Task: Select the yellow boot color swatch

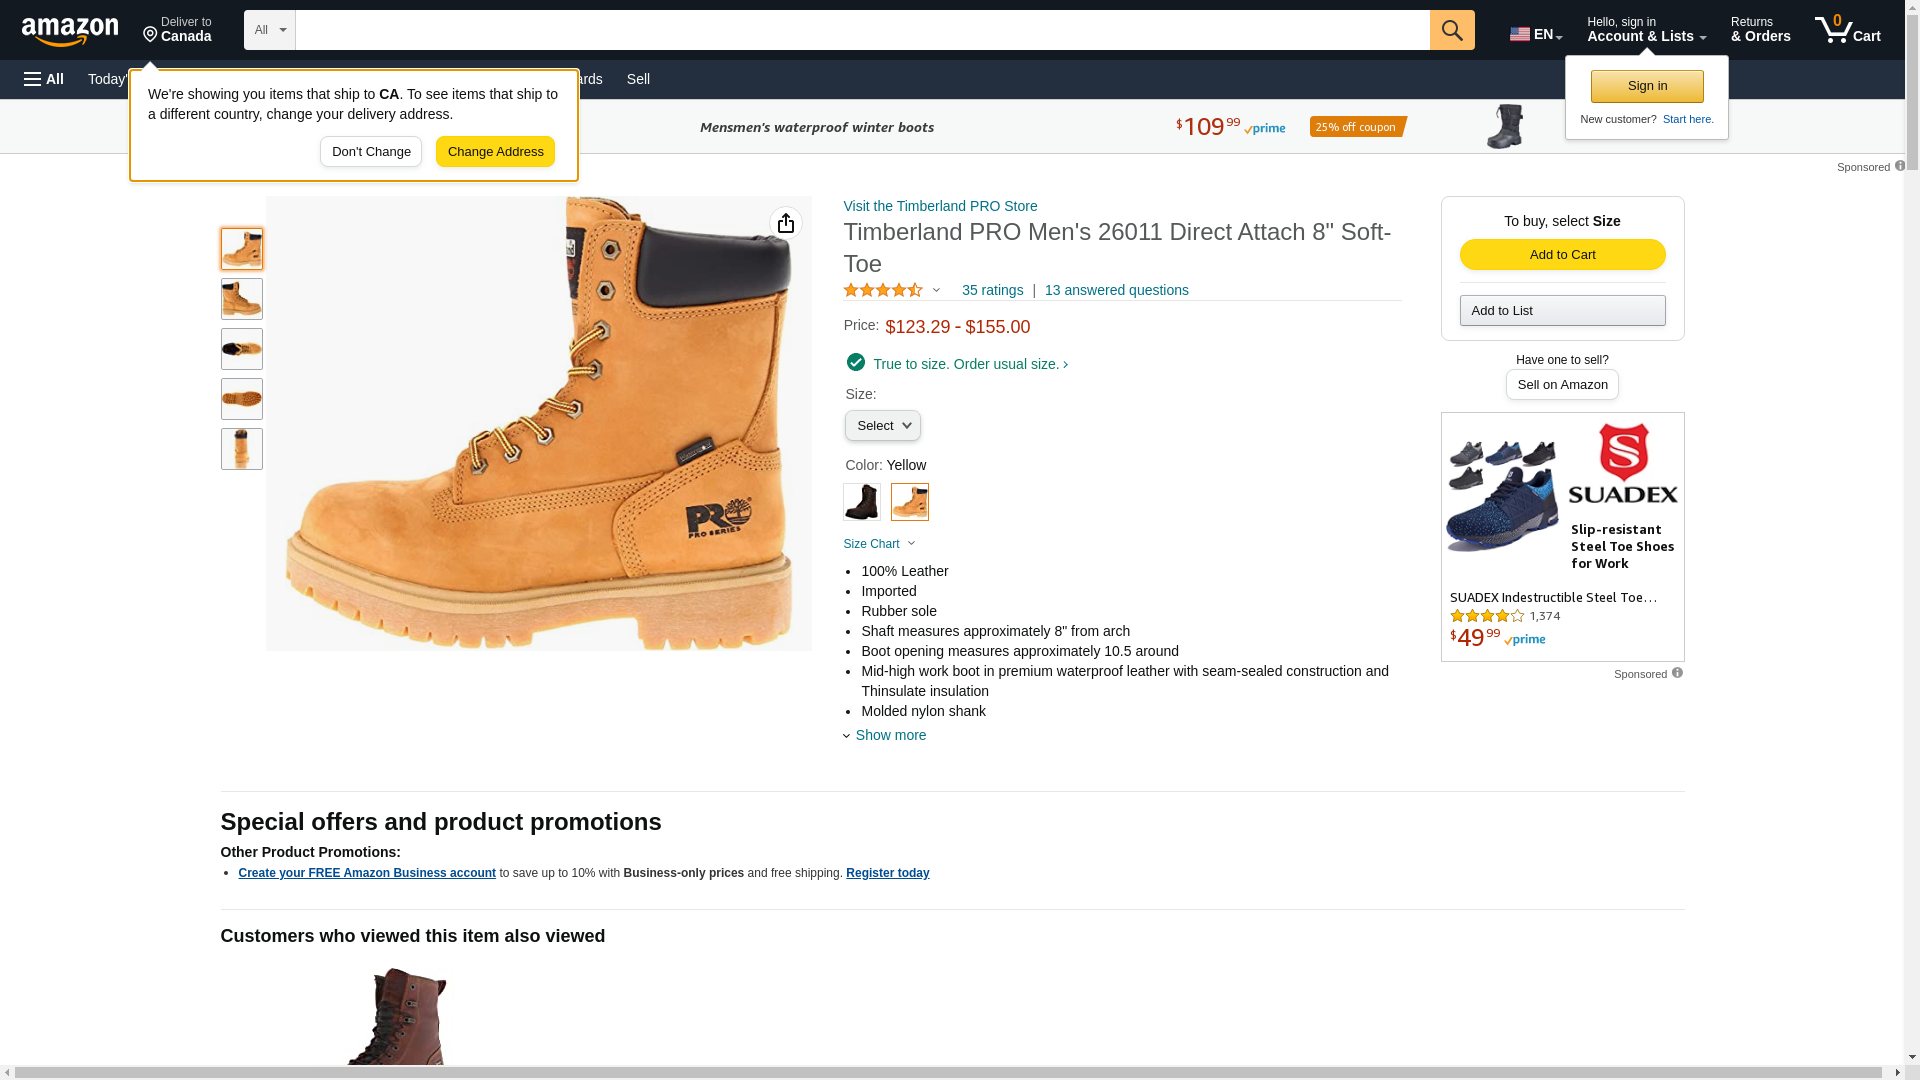Action: (909, 502)
